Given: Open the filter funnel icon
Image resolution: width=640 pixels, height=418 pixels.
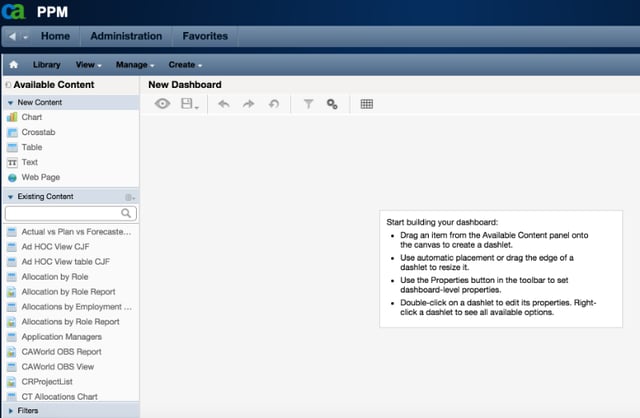Looking at the screenshot, I should click(309, 104).
